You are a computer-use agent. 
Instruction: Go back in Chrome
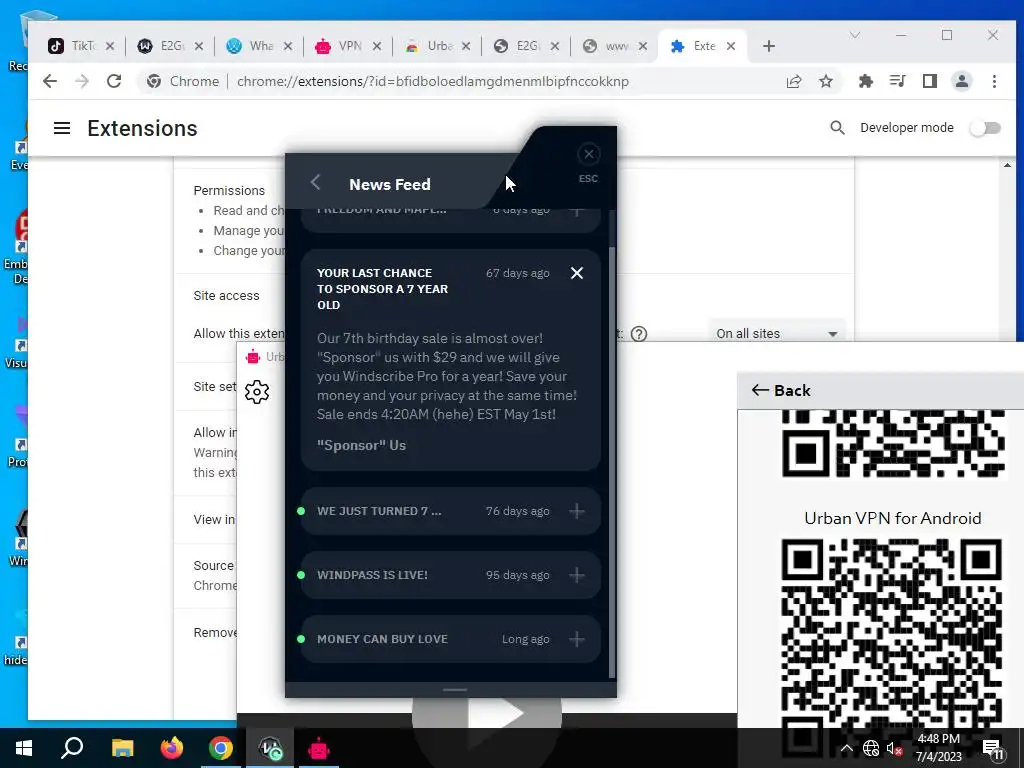pos(50,81)
